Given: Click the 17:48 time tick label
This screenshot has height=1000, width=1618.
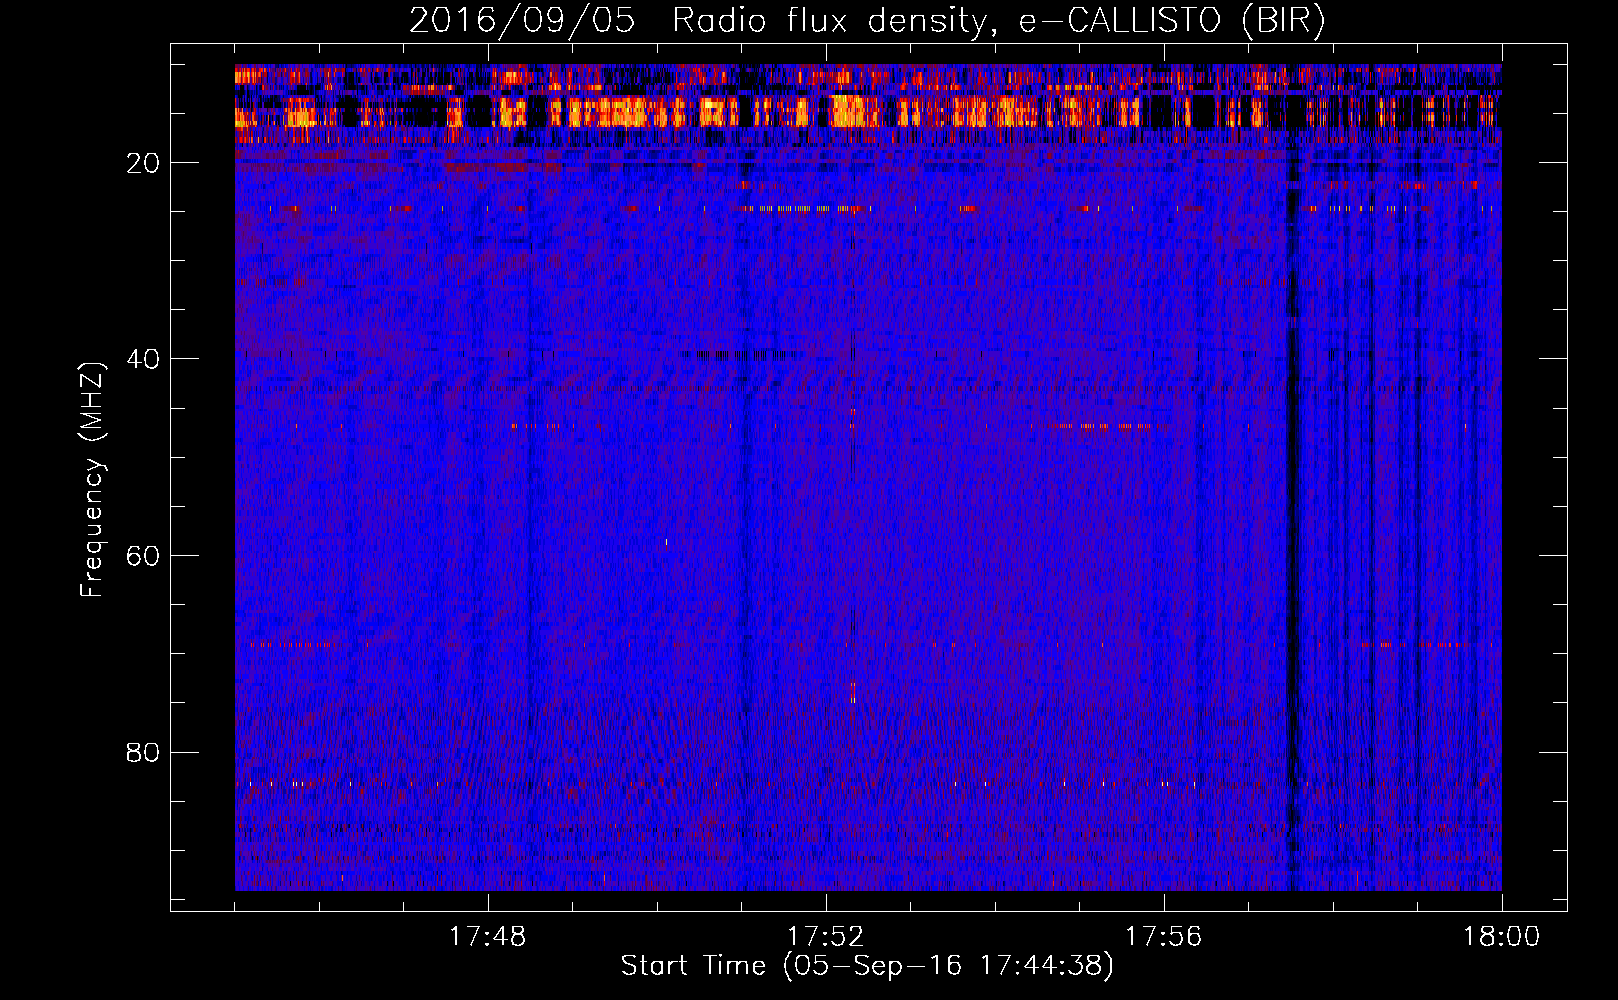Looking at the screenshot, I should click(x=488, y=936).
